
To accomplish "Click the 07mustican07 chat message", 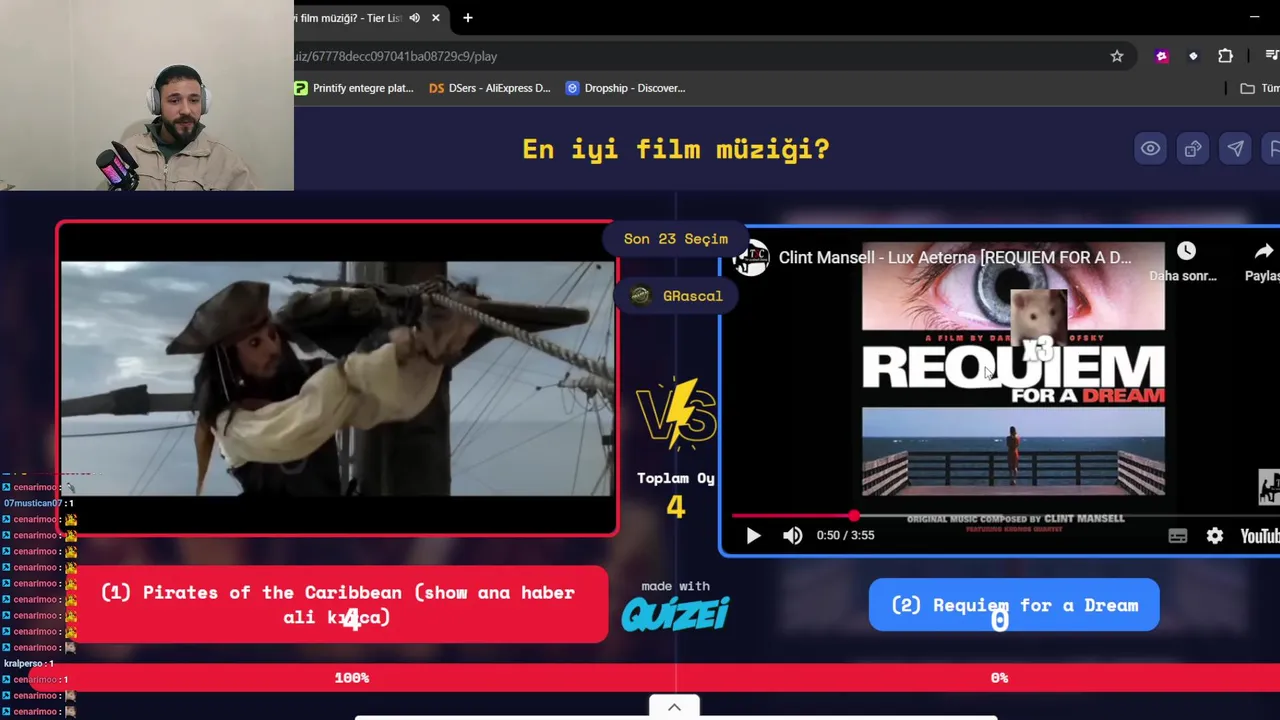I will pyautogui.click(x=39, y=503).
